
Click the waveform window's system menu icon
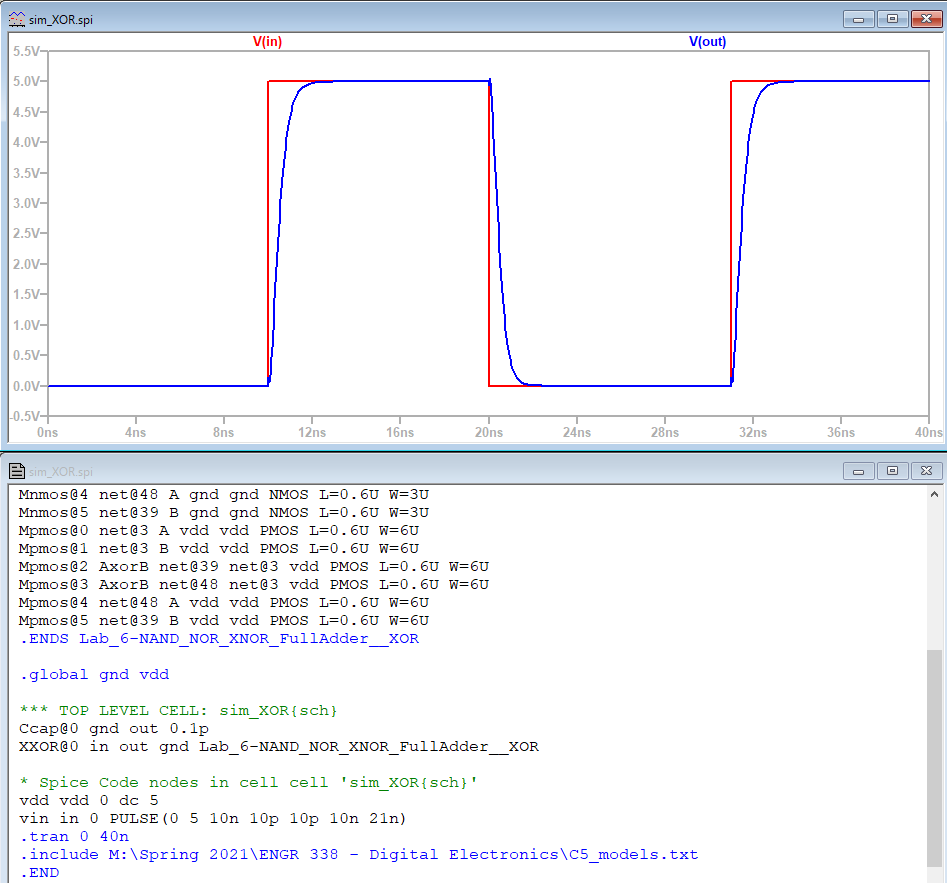tap(17, 18)
